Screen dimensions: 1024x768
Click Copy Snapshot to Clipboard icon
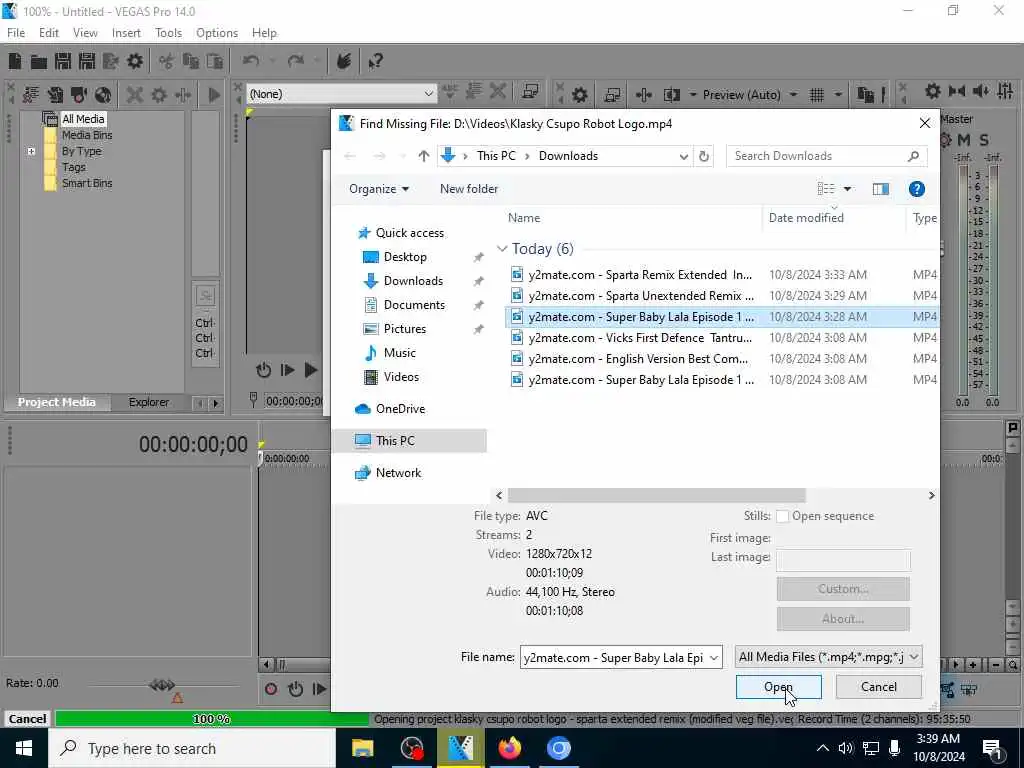[865, 95]
